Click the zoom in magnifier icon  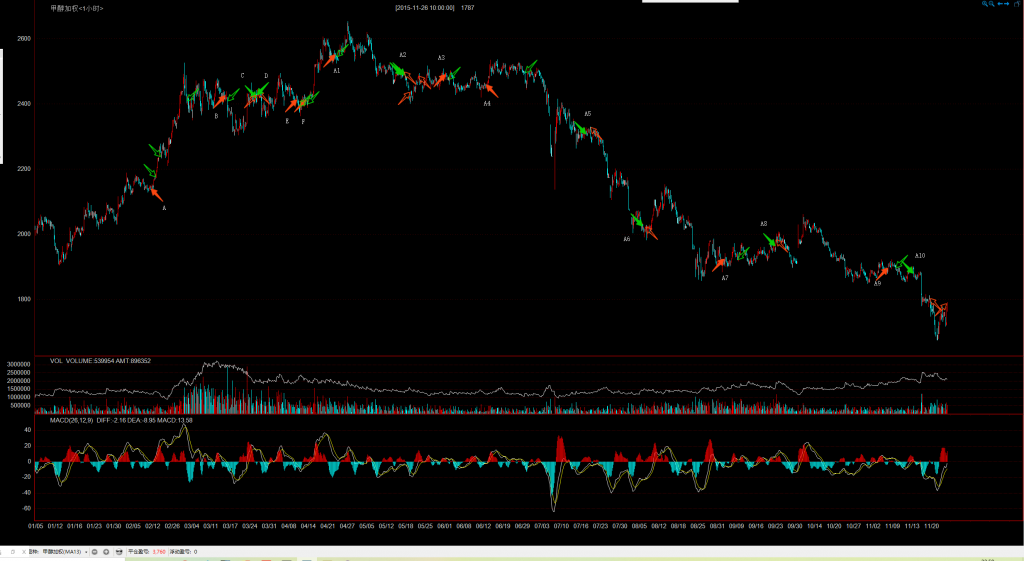(985, 4)
